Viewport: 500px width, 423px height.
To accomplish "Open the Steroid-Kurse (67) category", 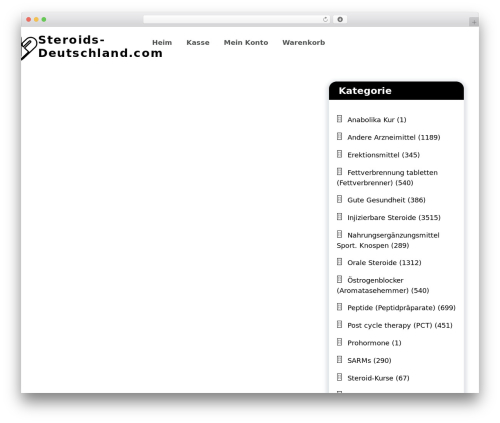I will point(378,378).
